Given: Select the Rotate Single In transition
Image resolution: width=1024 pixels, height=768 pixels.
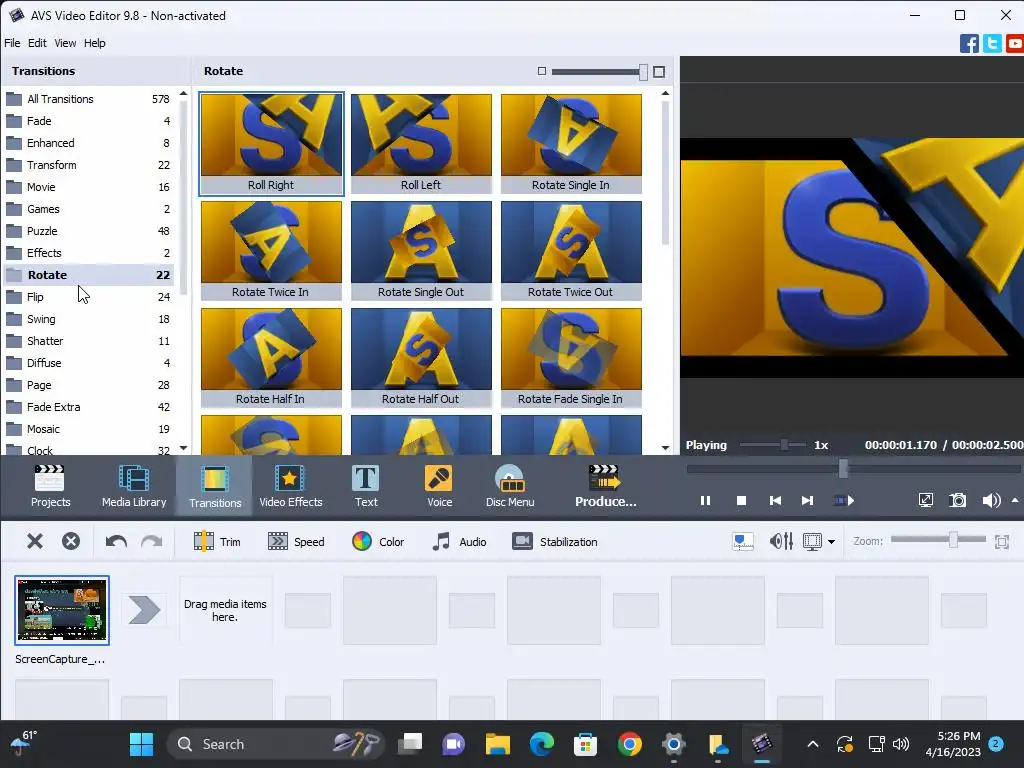Looking at the screenshot, I should click(571, 144).
